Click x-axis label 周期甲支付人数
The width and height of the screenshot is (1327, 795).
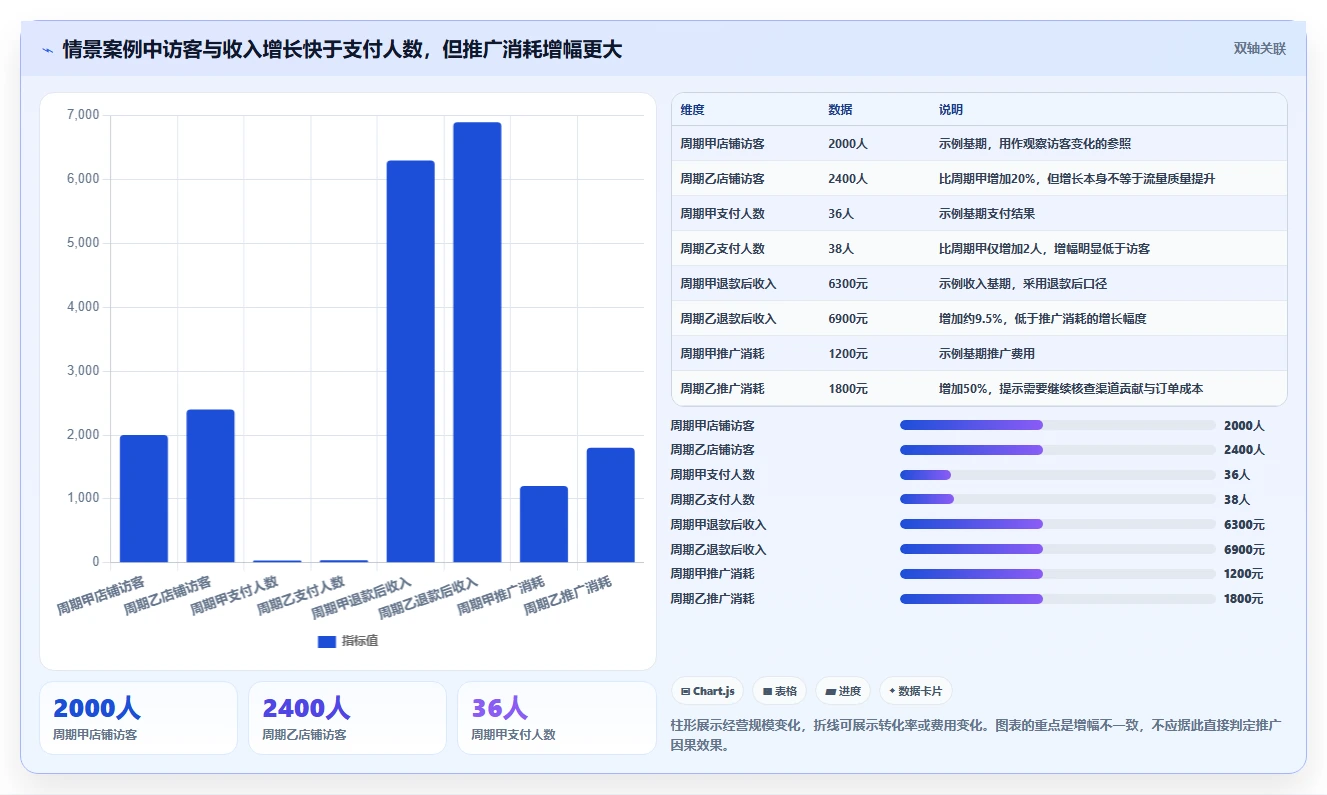(x=235, y=594)
